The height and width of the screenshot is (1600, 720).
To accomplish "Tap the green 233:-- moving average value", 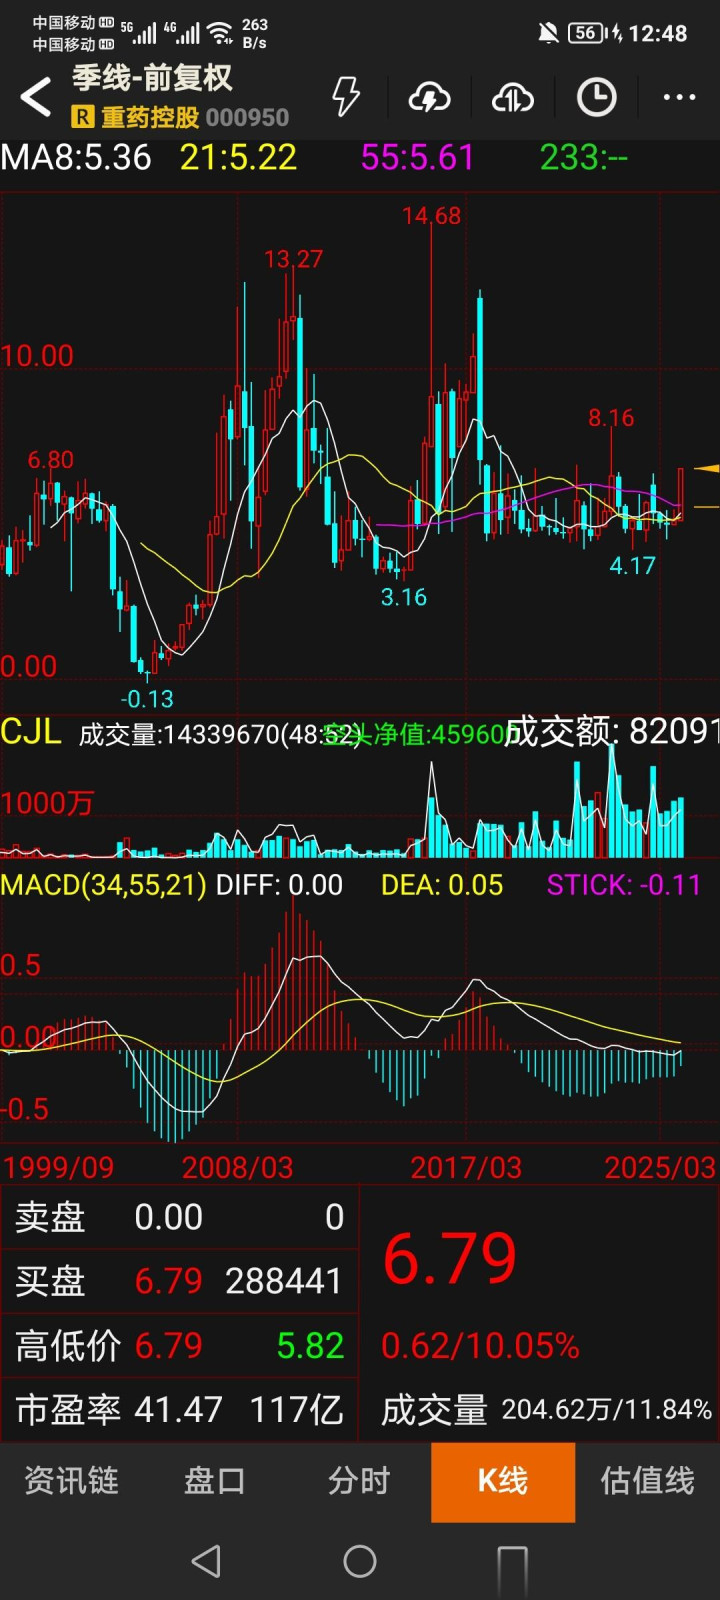I will (584, 157).
